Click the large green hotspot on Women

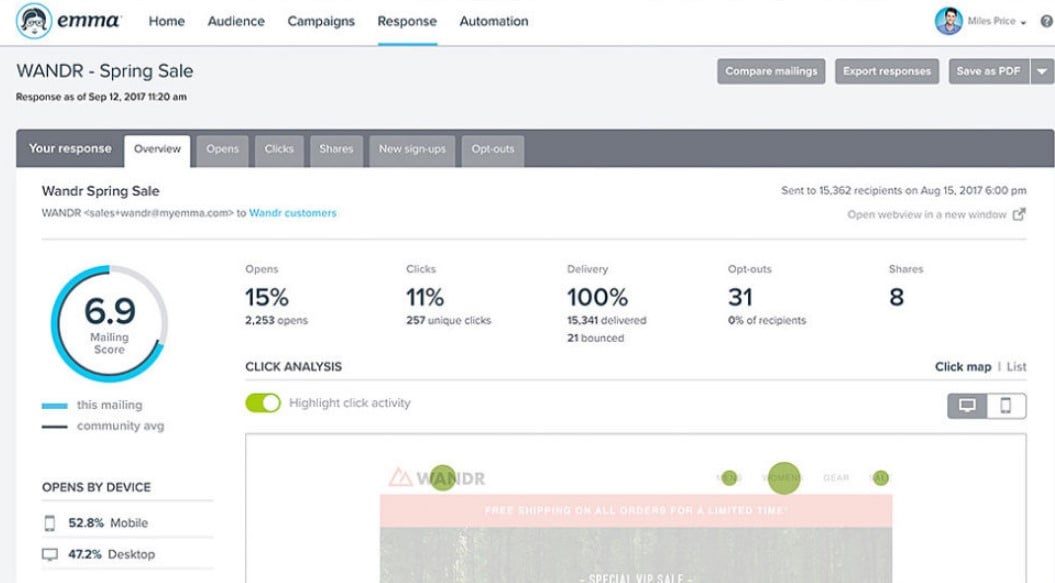click(x=784, y=478)
